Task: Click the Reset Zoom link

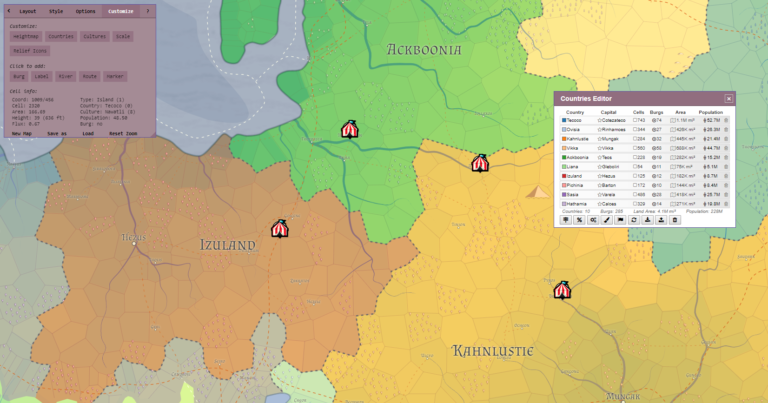Action: [123, 132]
